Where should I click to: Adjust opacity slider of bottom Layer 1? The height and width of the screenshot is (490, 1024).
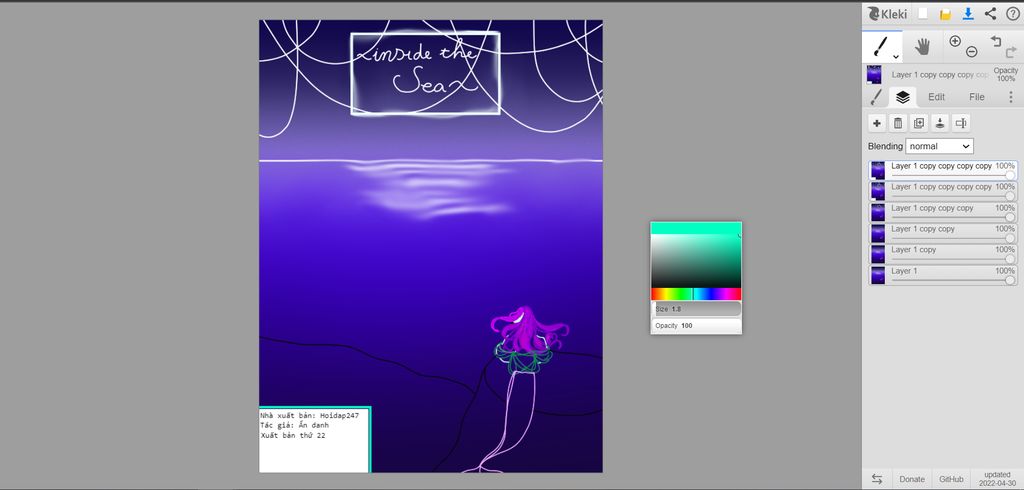coord(953,280)
